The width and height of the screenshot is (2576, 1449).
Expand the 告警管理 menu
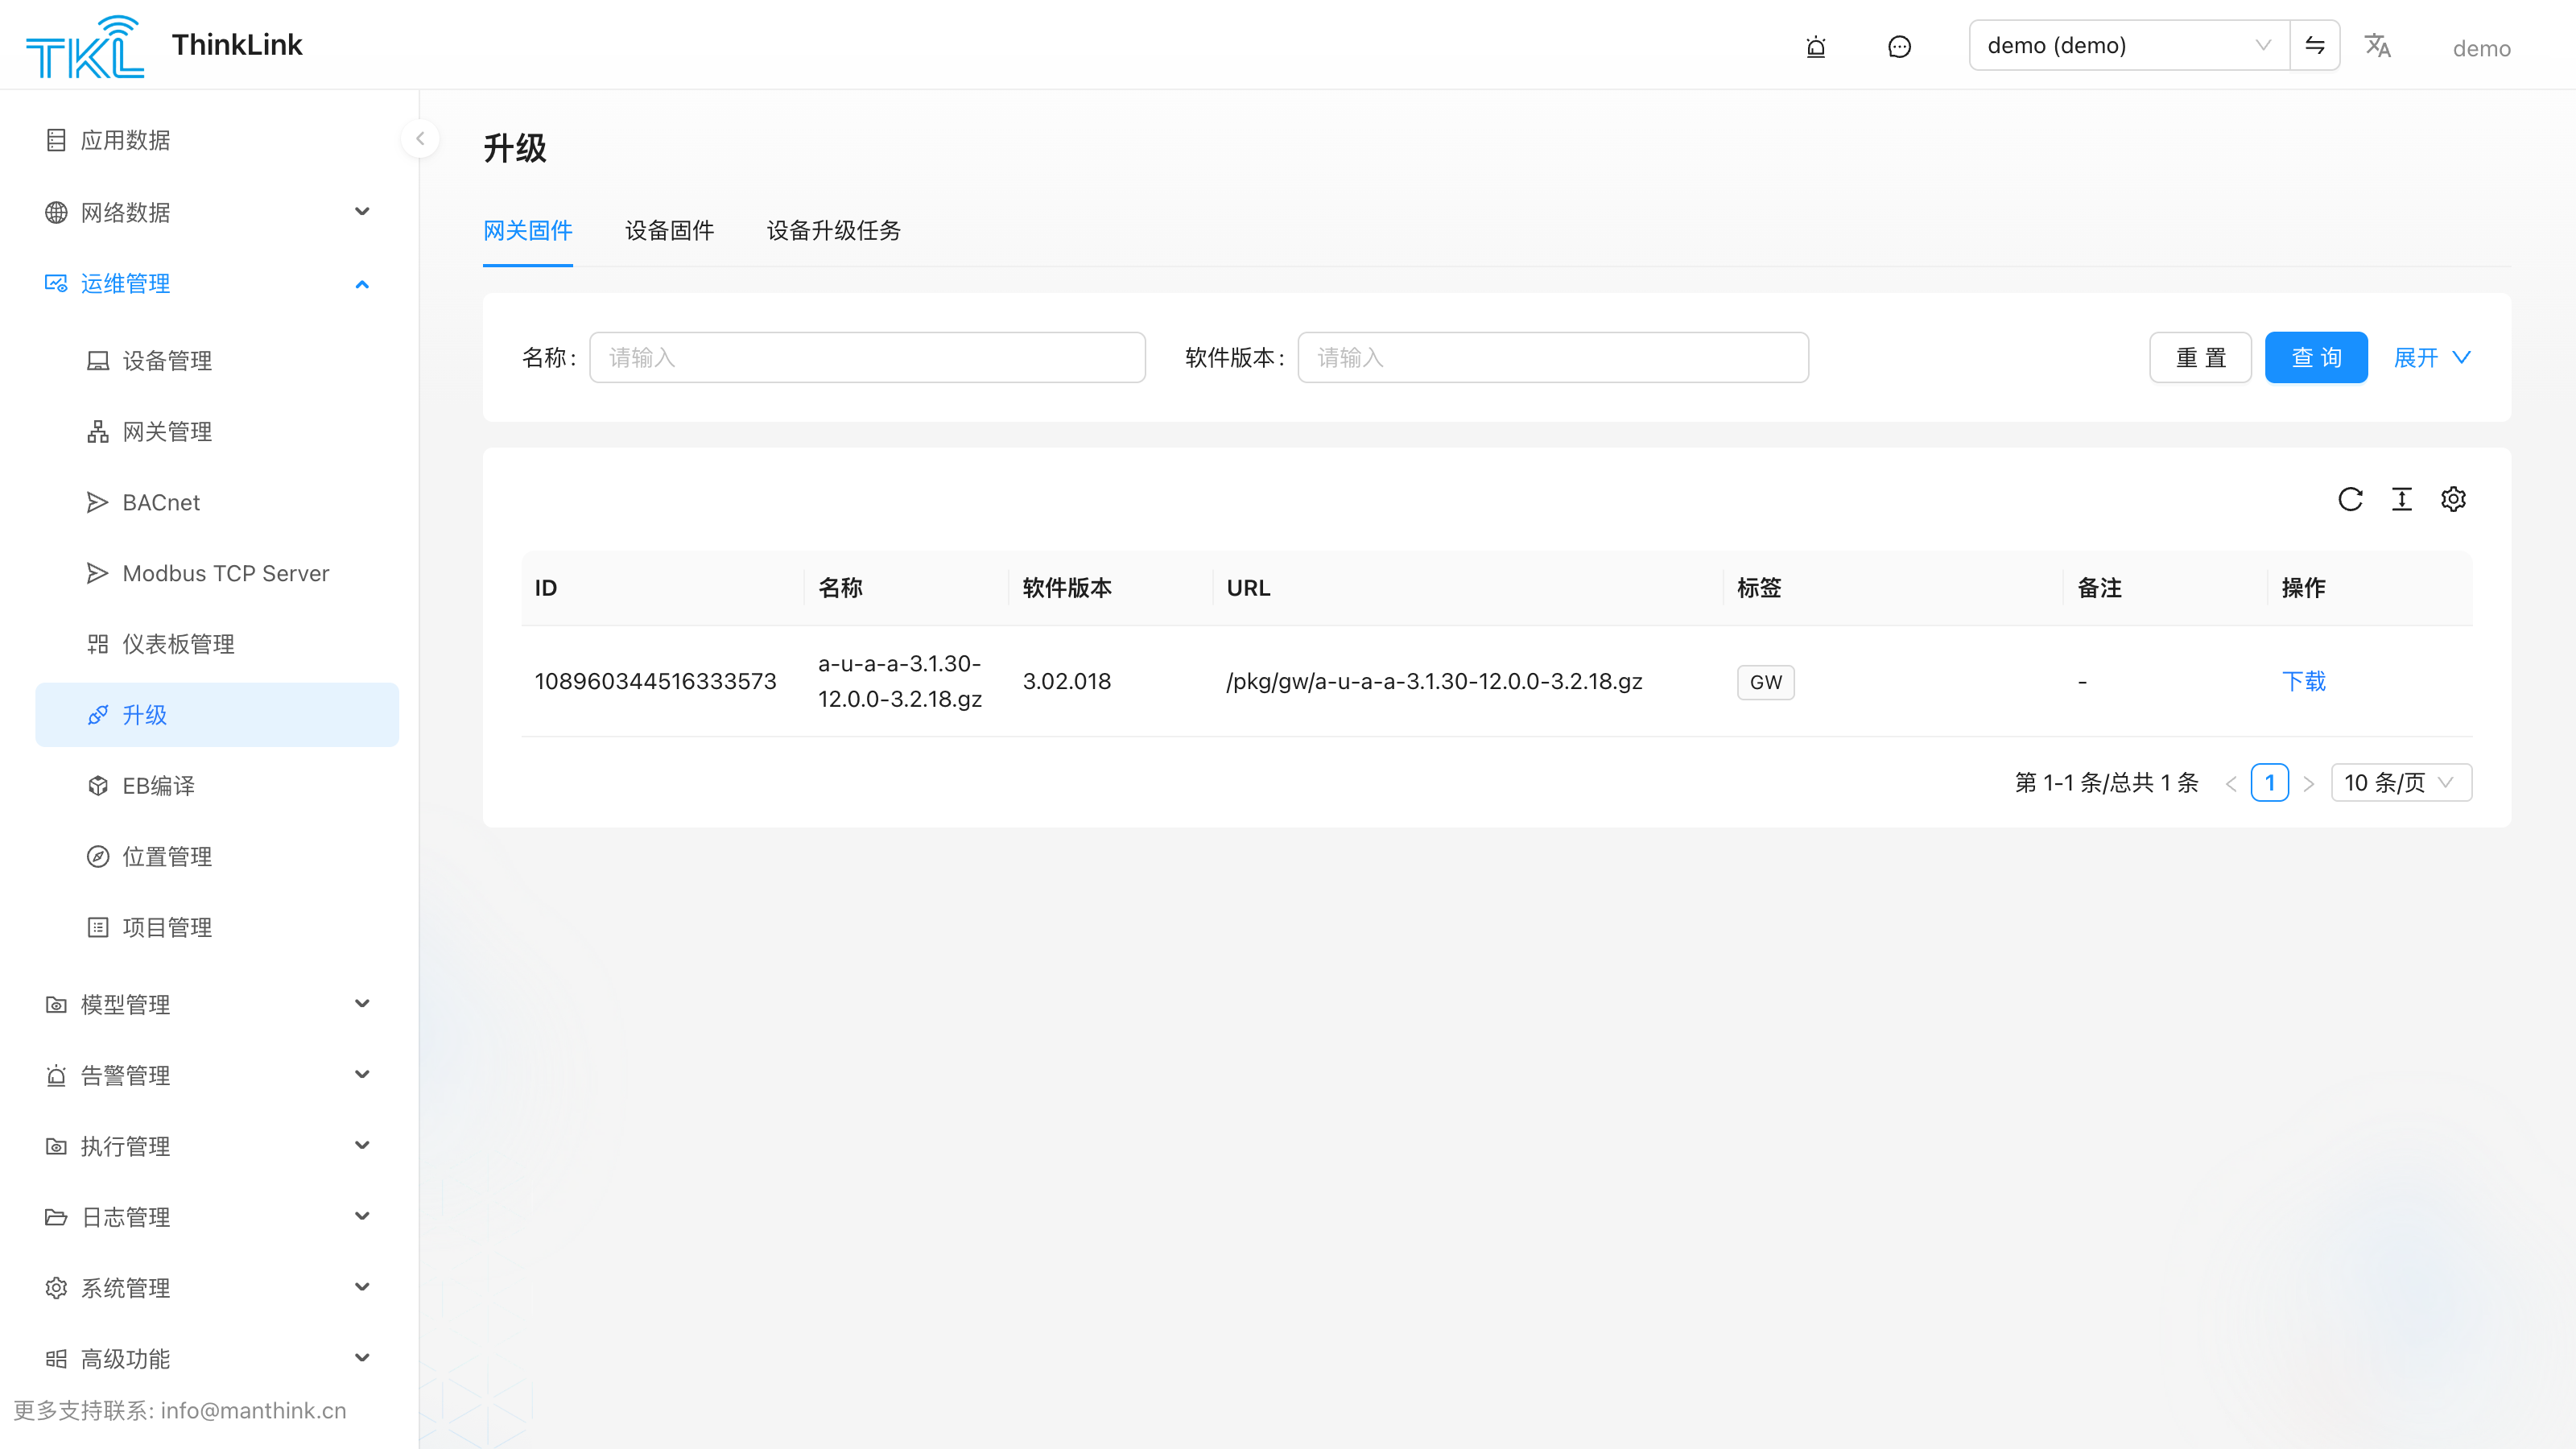209,1075
